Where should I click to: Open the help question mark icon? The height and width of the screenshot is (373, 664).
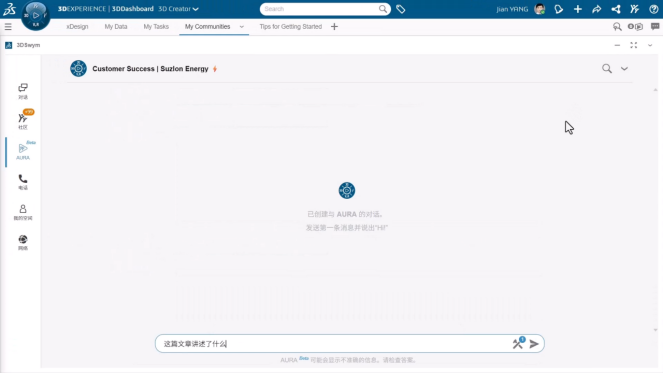coord(653,9)
